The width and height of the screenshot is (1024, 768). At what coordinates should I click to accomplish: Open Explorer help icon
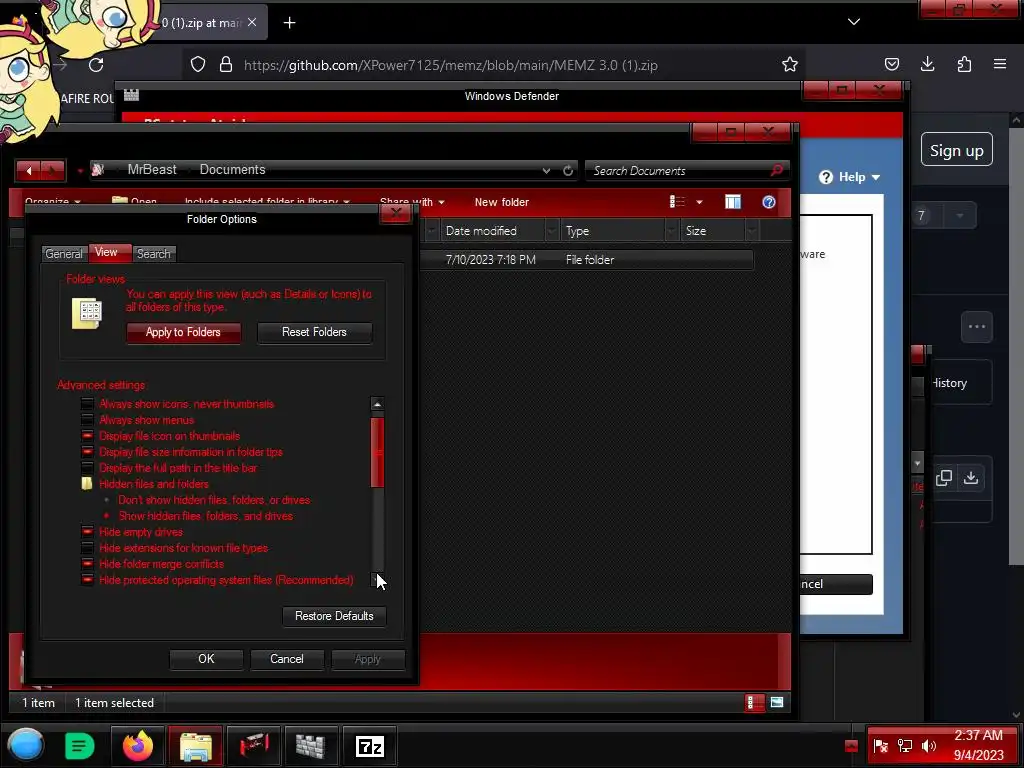point(769,202)
